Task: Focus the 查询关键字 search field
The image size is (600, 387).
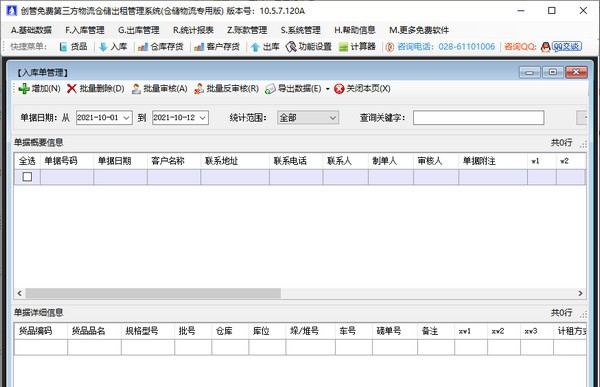Action: (x=478, y=118)
